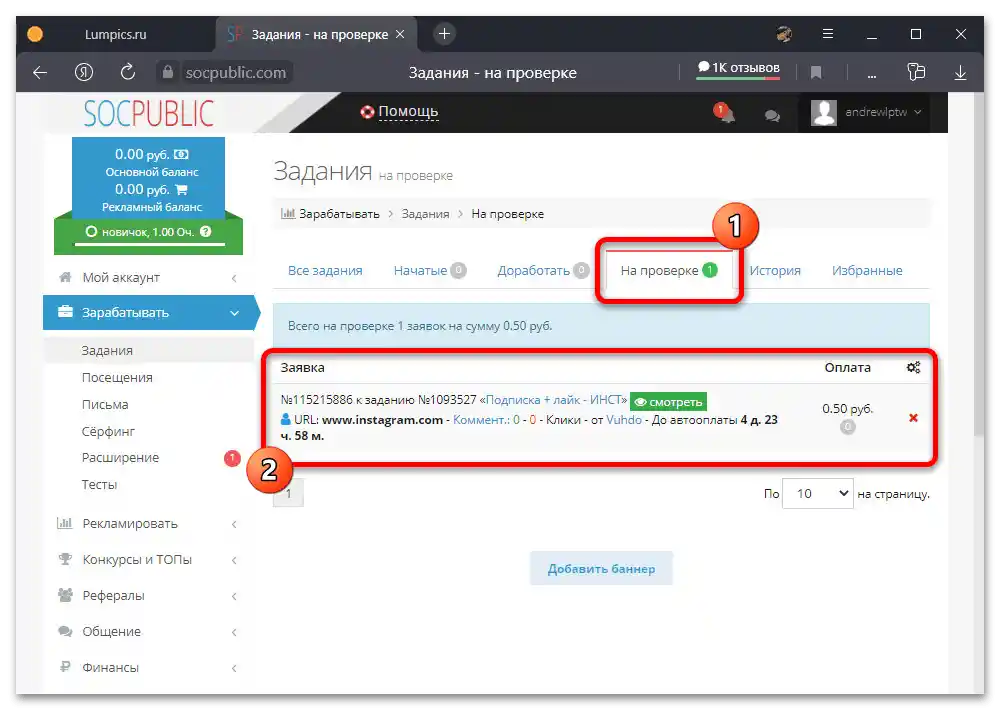1000x710 pixels.
Task: Close the Задания - на проверке tab
Action: point(400,34)
